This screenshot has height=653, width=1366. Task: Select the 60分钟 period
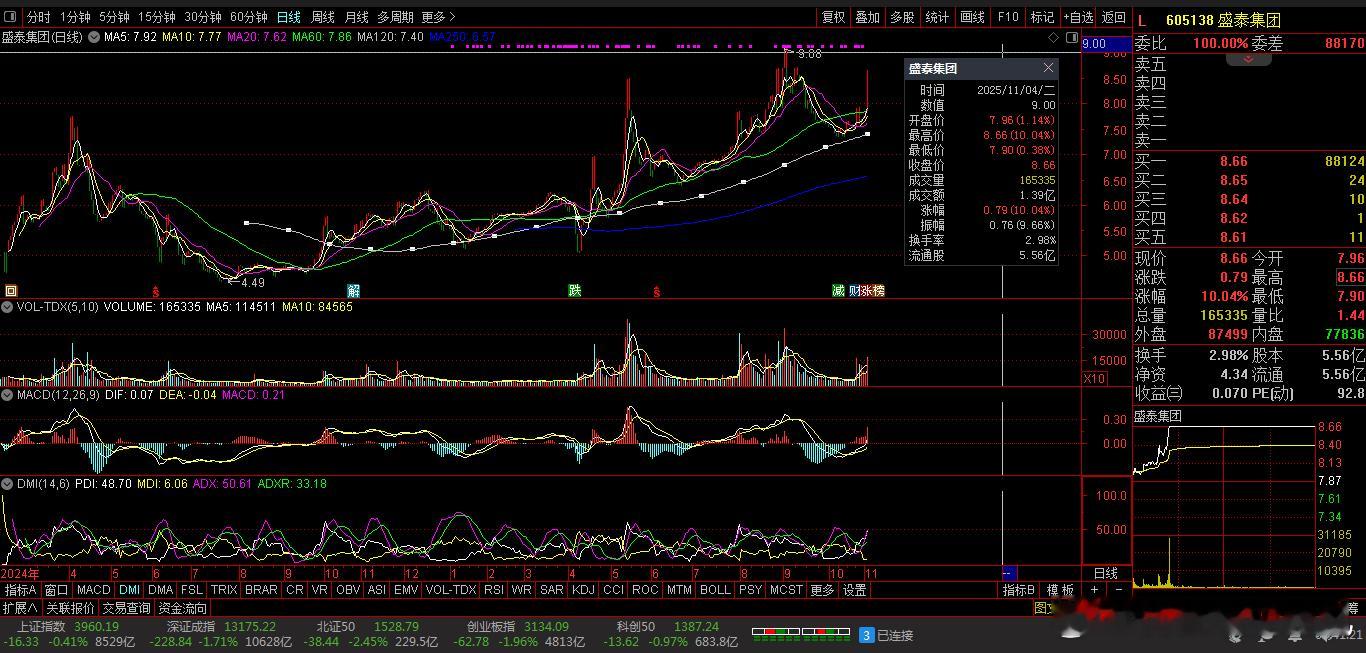pyautogui.click(x=249, y=17)
